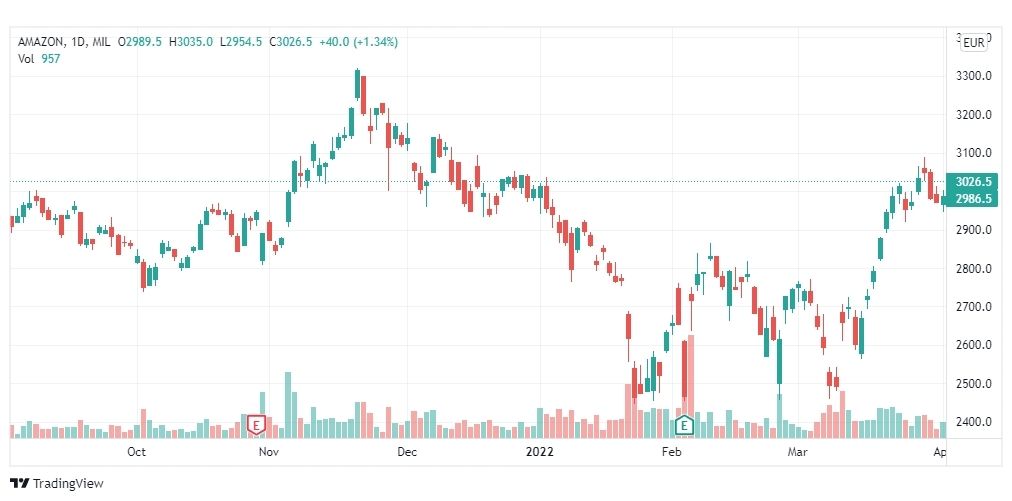Click the green earnings E marker

click(x=683, y=425)
